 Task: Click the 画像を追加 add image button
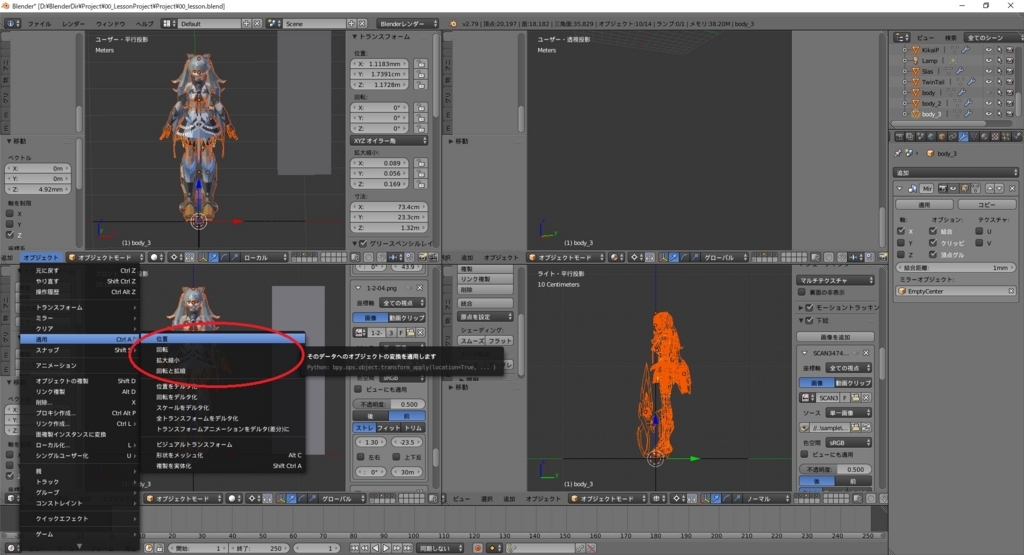point(835,337)
